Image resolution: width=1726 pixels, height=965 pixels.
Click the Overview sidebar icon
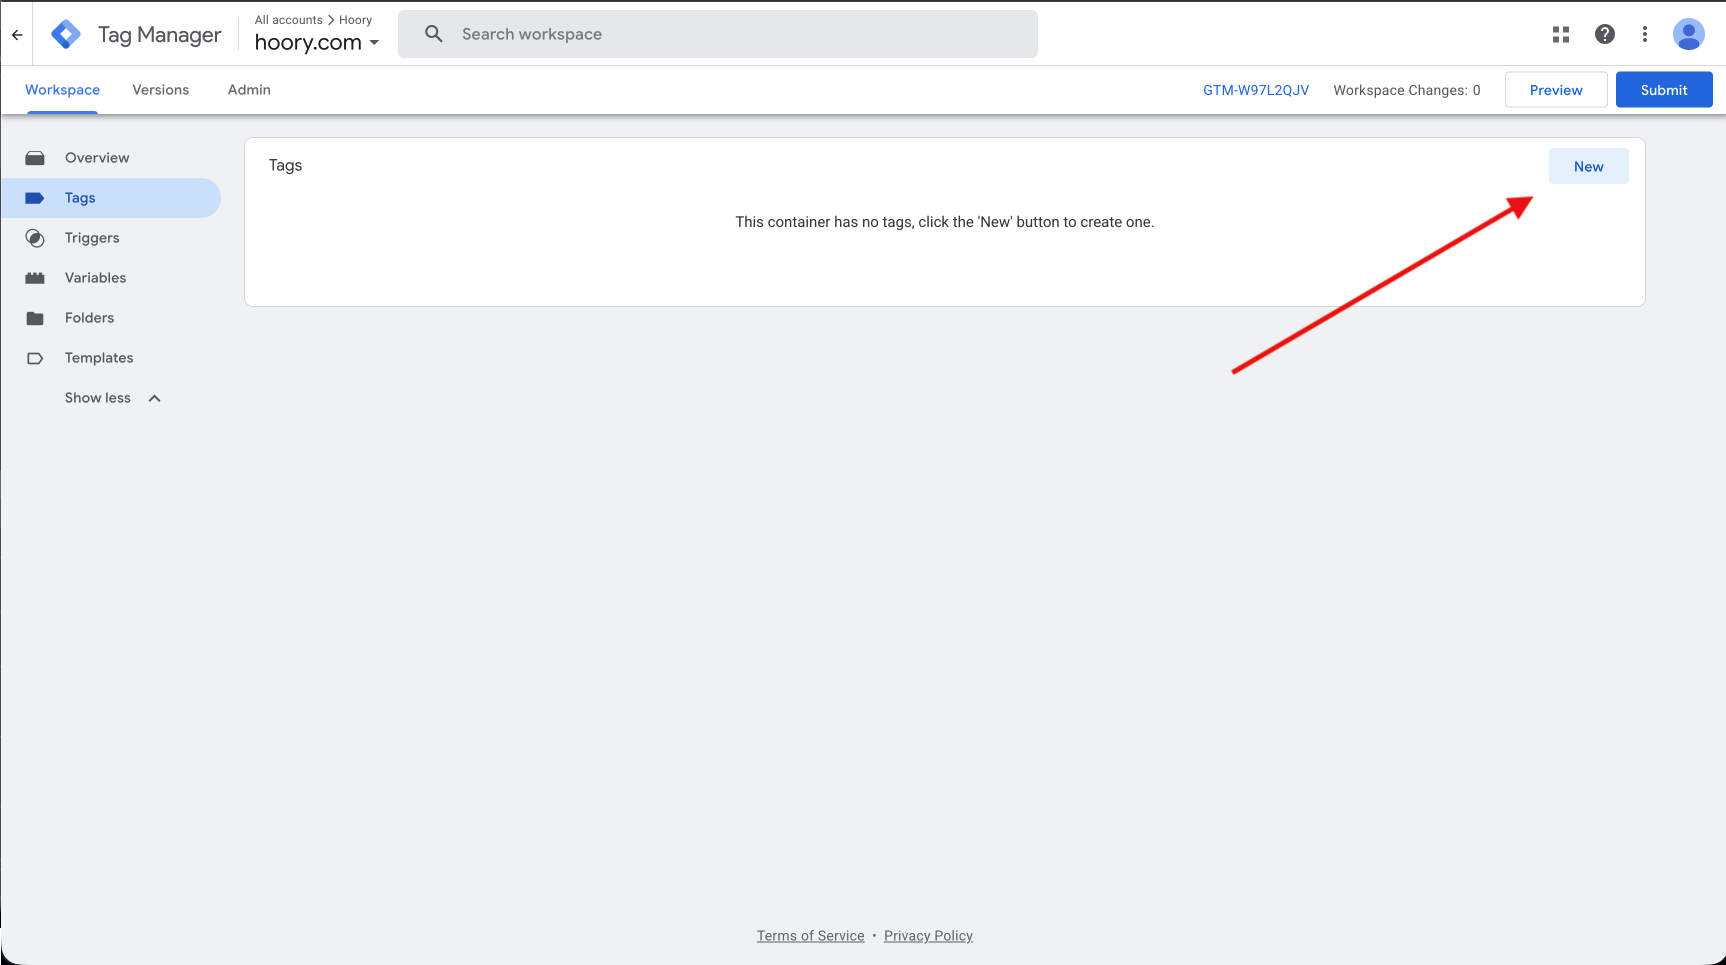pos(35,158)
